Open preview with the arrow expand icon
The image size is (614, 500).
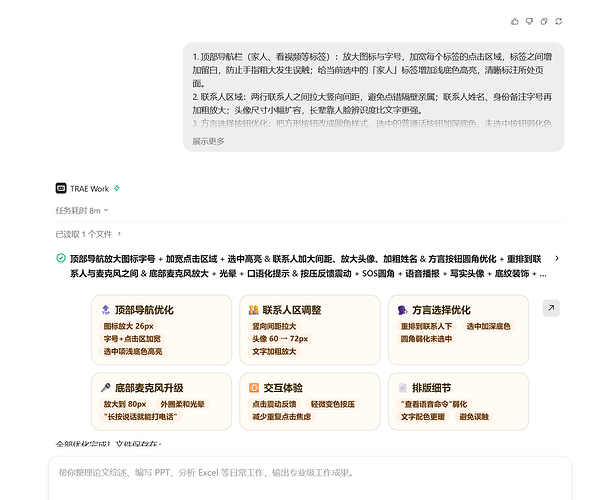[x=551, y=308]
